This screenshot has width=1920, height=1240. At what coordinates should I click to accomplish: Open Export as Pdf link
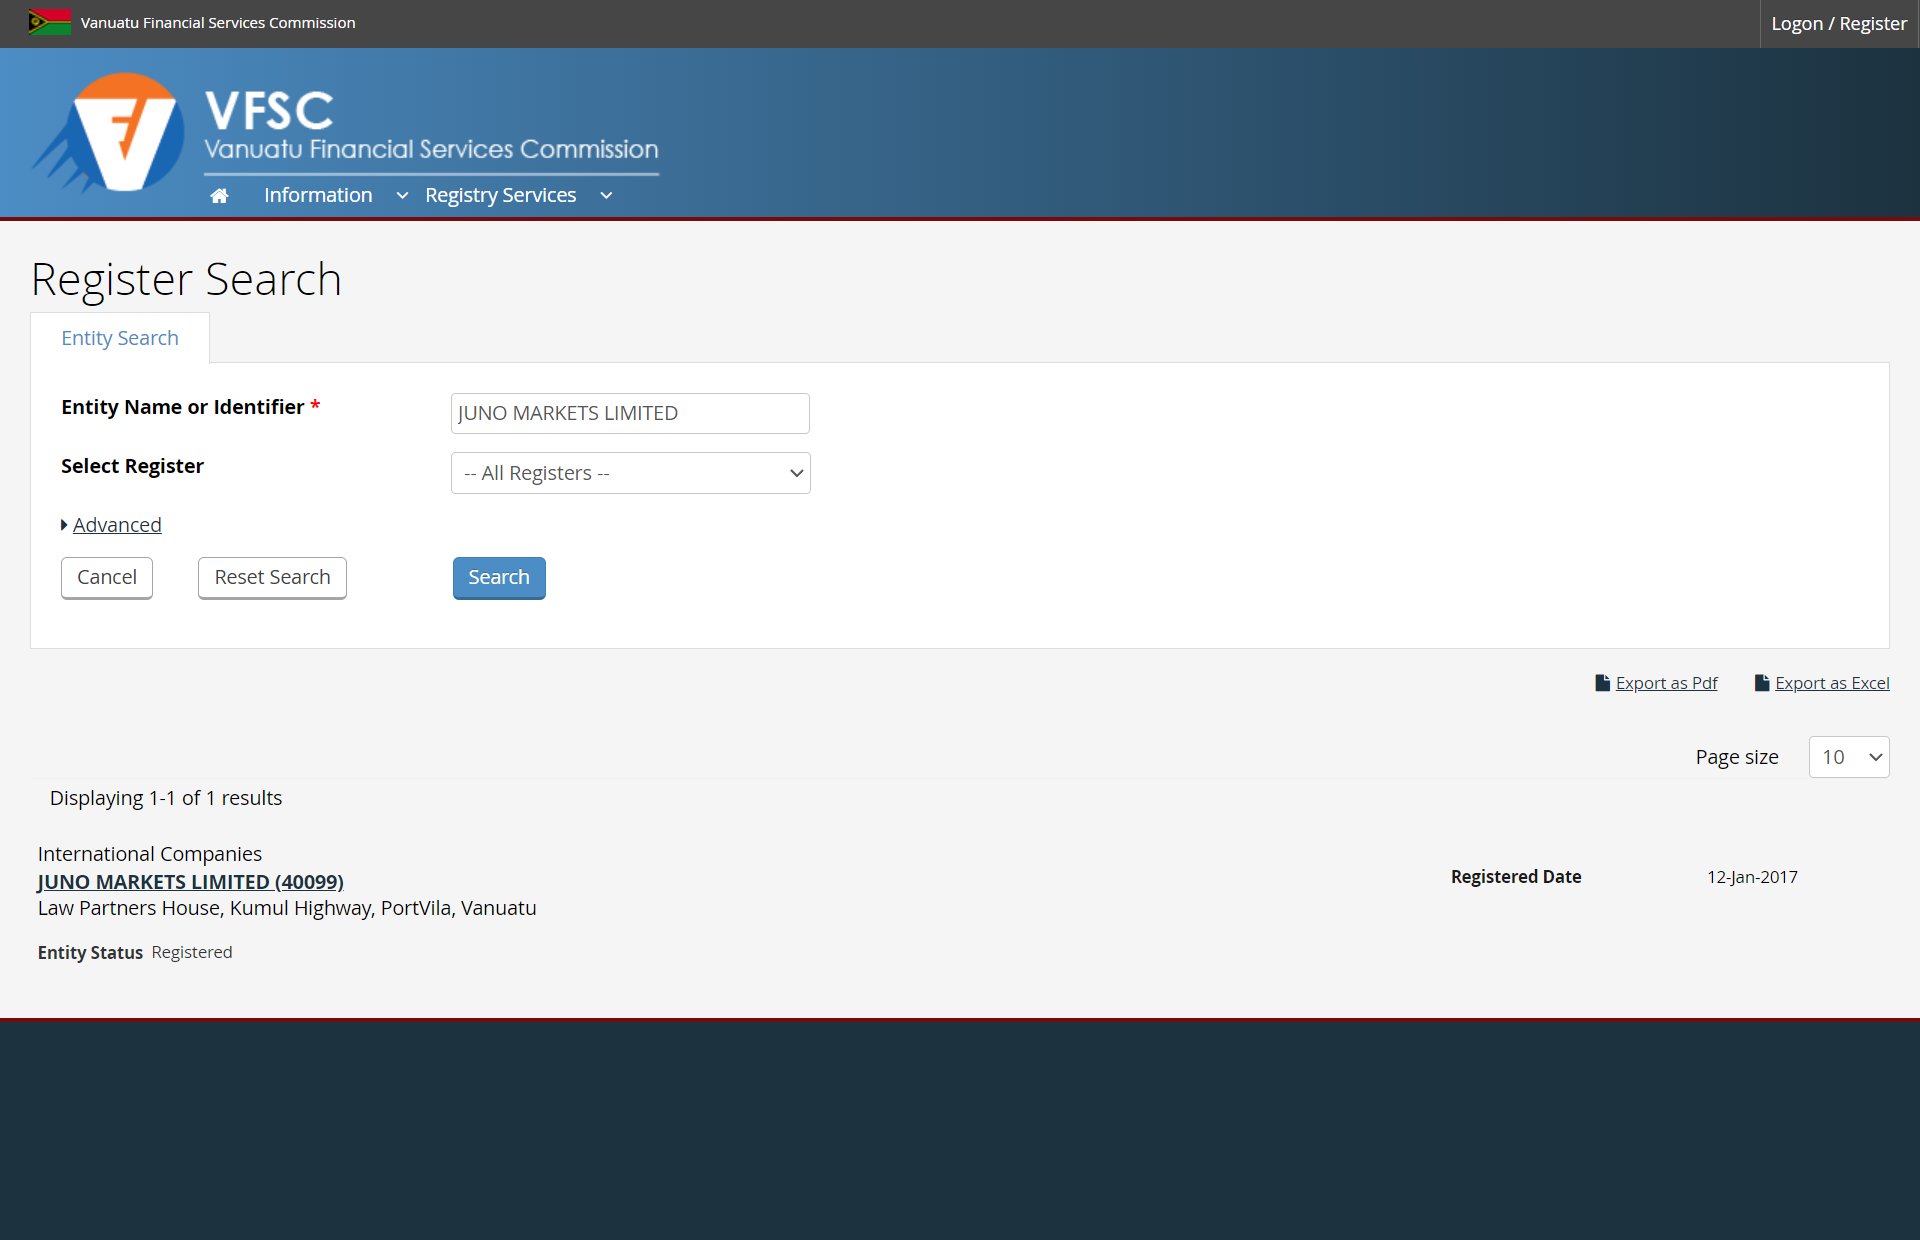tap(1666, 683)
